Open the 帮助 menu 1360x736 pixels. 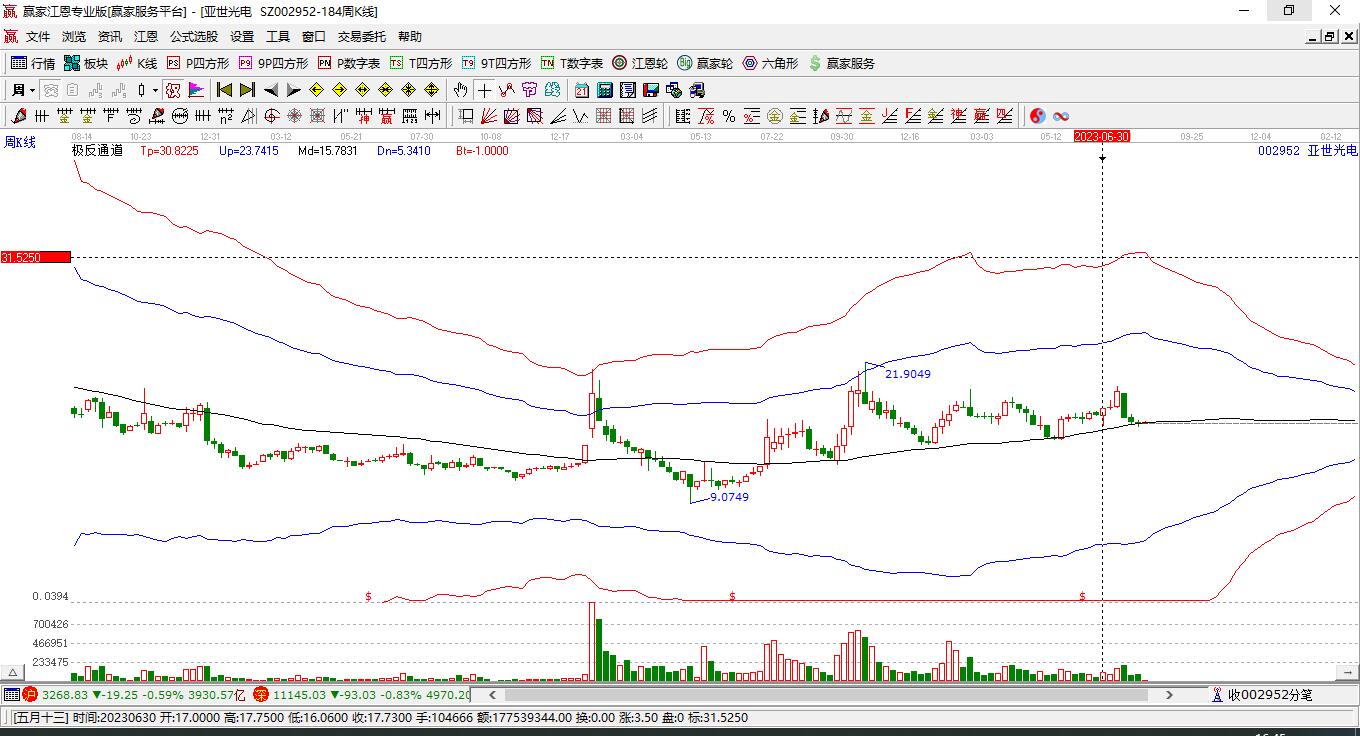[x=410, y=37]
